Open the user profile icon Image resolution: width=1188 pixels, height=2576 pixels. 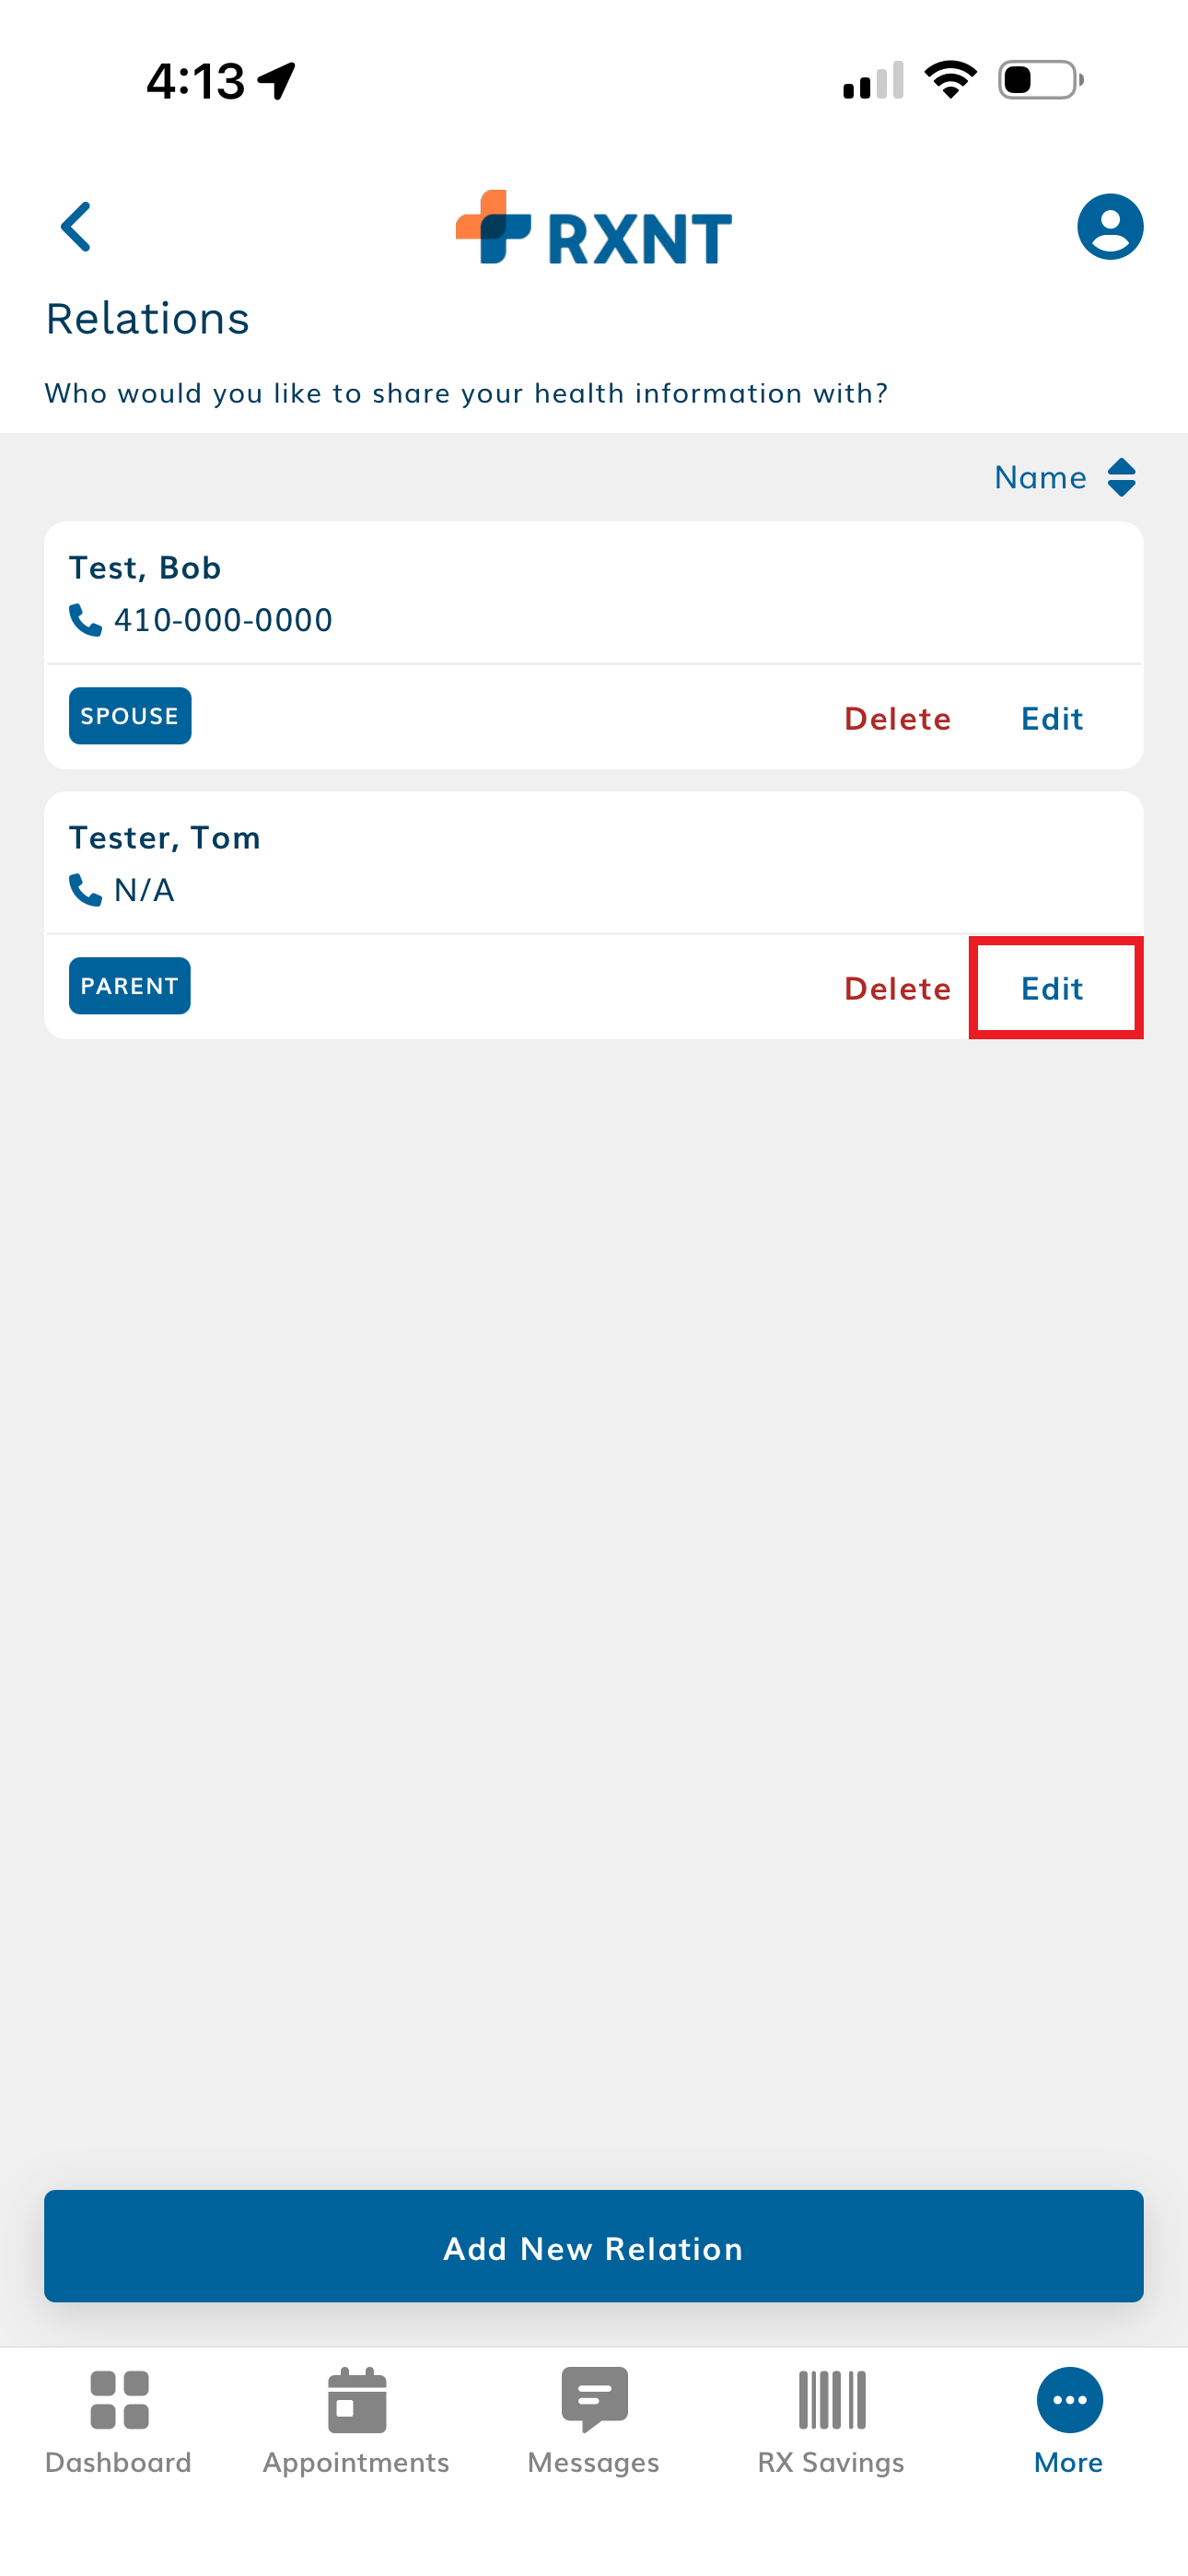1109,227
